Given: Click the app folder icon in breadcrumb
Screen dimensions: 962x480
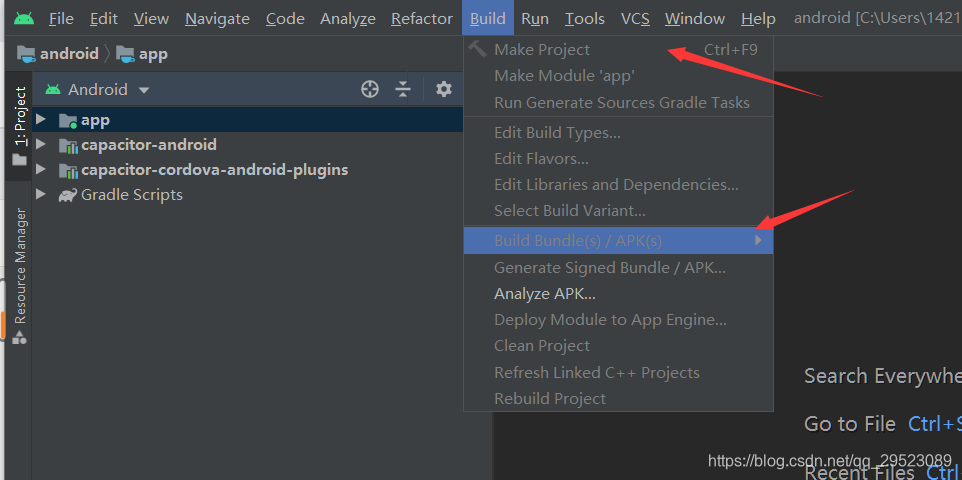Looking at the screenshot, I should point(125,54).
